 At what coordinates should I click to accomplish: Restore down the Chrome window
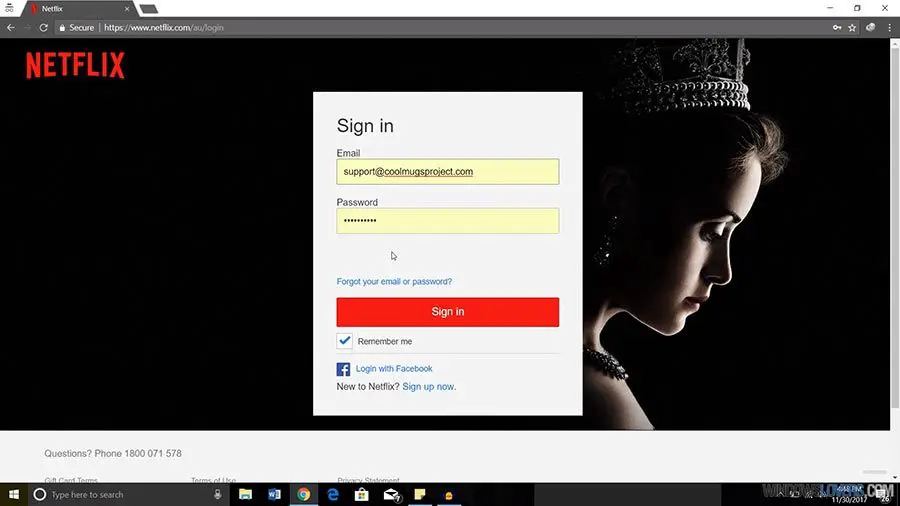pyautogui.click(x=857, y=8)
